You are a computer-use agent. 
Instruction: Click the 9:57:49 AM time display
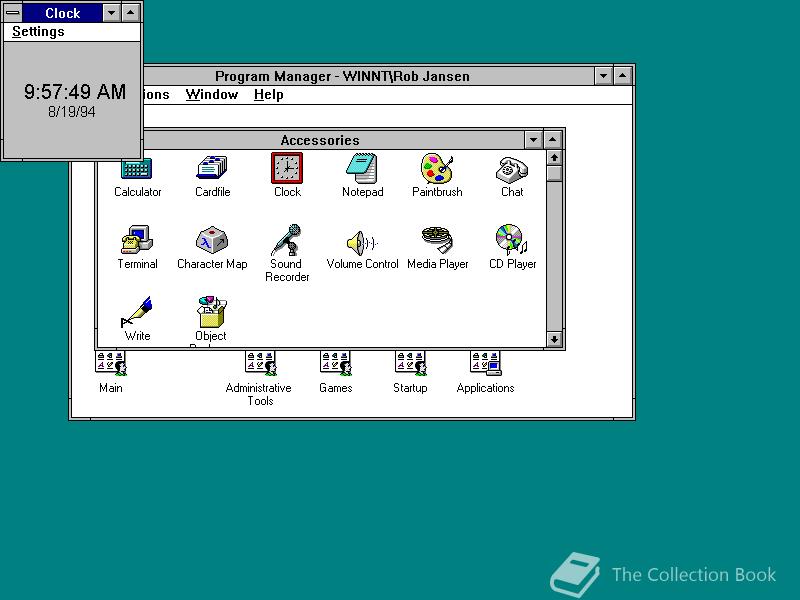click(75, 92)
